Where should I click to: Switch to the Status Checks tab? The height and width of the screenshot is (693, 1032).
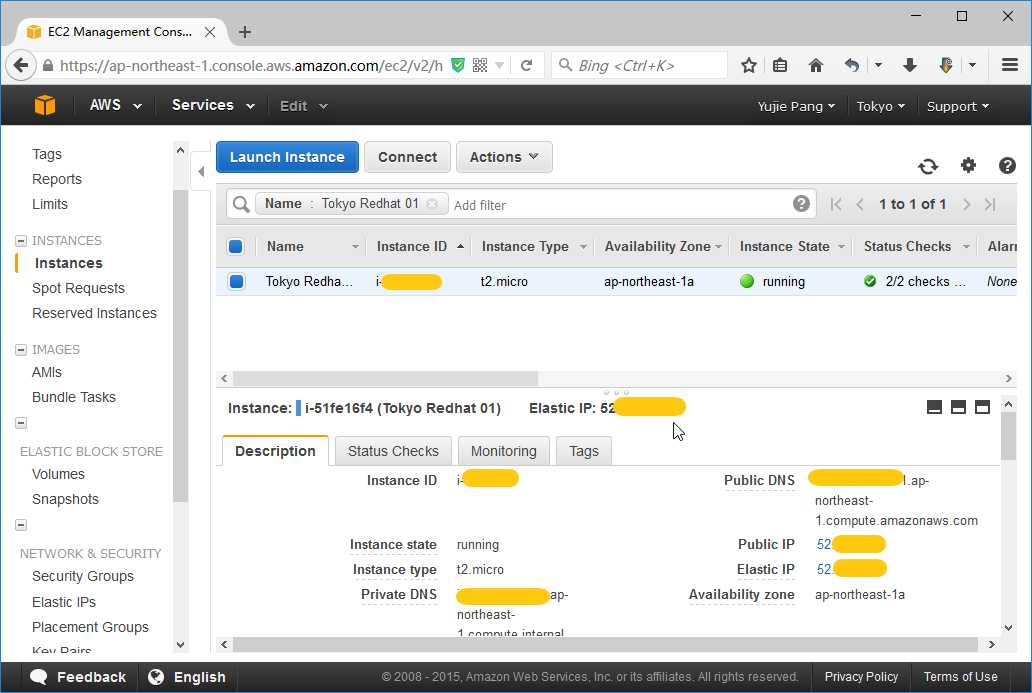pyautogui.click(x=393, y=451)
